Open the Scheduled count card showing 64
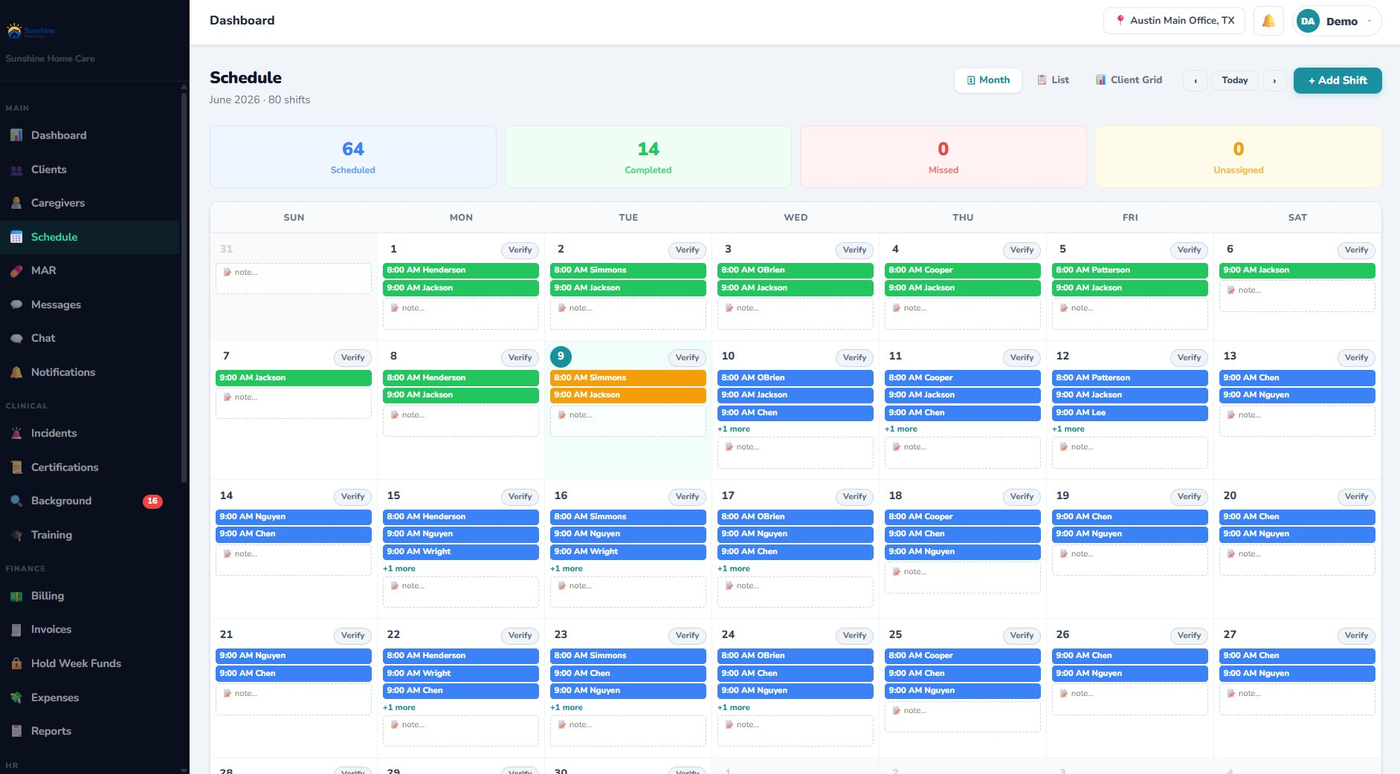 click(x=353, y=157)
